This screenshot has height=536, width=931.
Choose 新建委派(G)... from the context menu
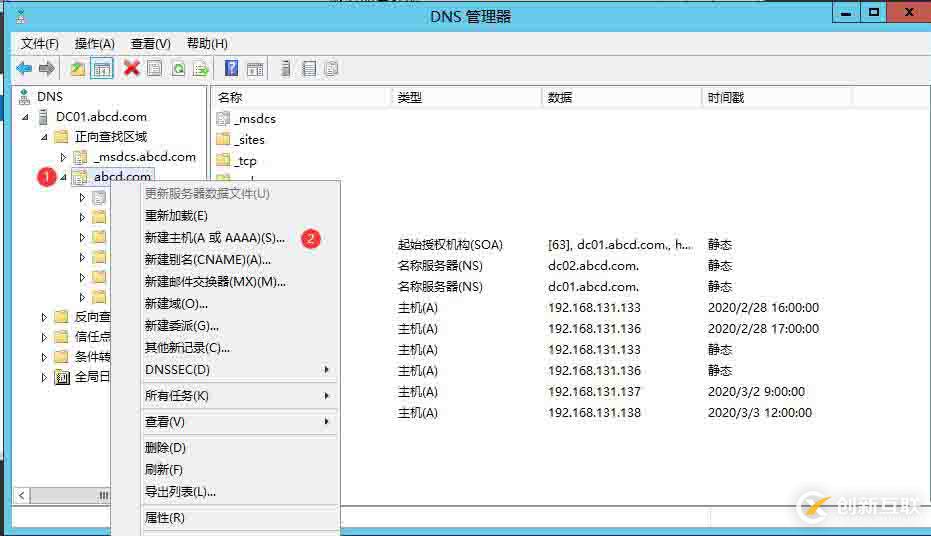(x=240, y=325)
